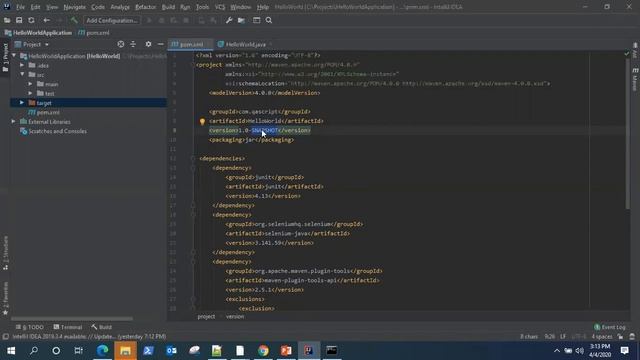The height and width of the screenshot is (360, 640).
Task: Toggle tool window buttons icon at status bar left
Action: point(5,337)
